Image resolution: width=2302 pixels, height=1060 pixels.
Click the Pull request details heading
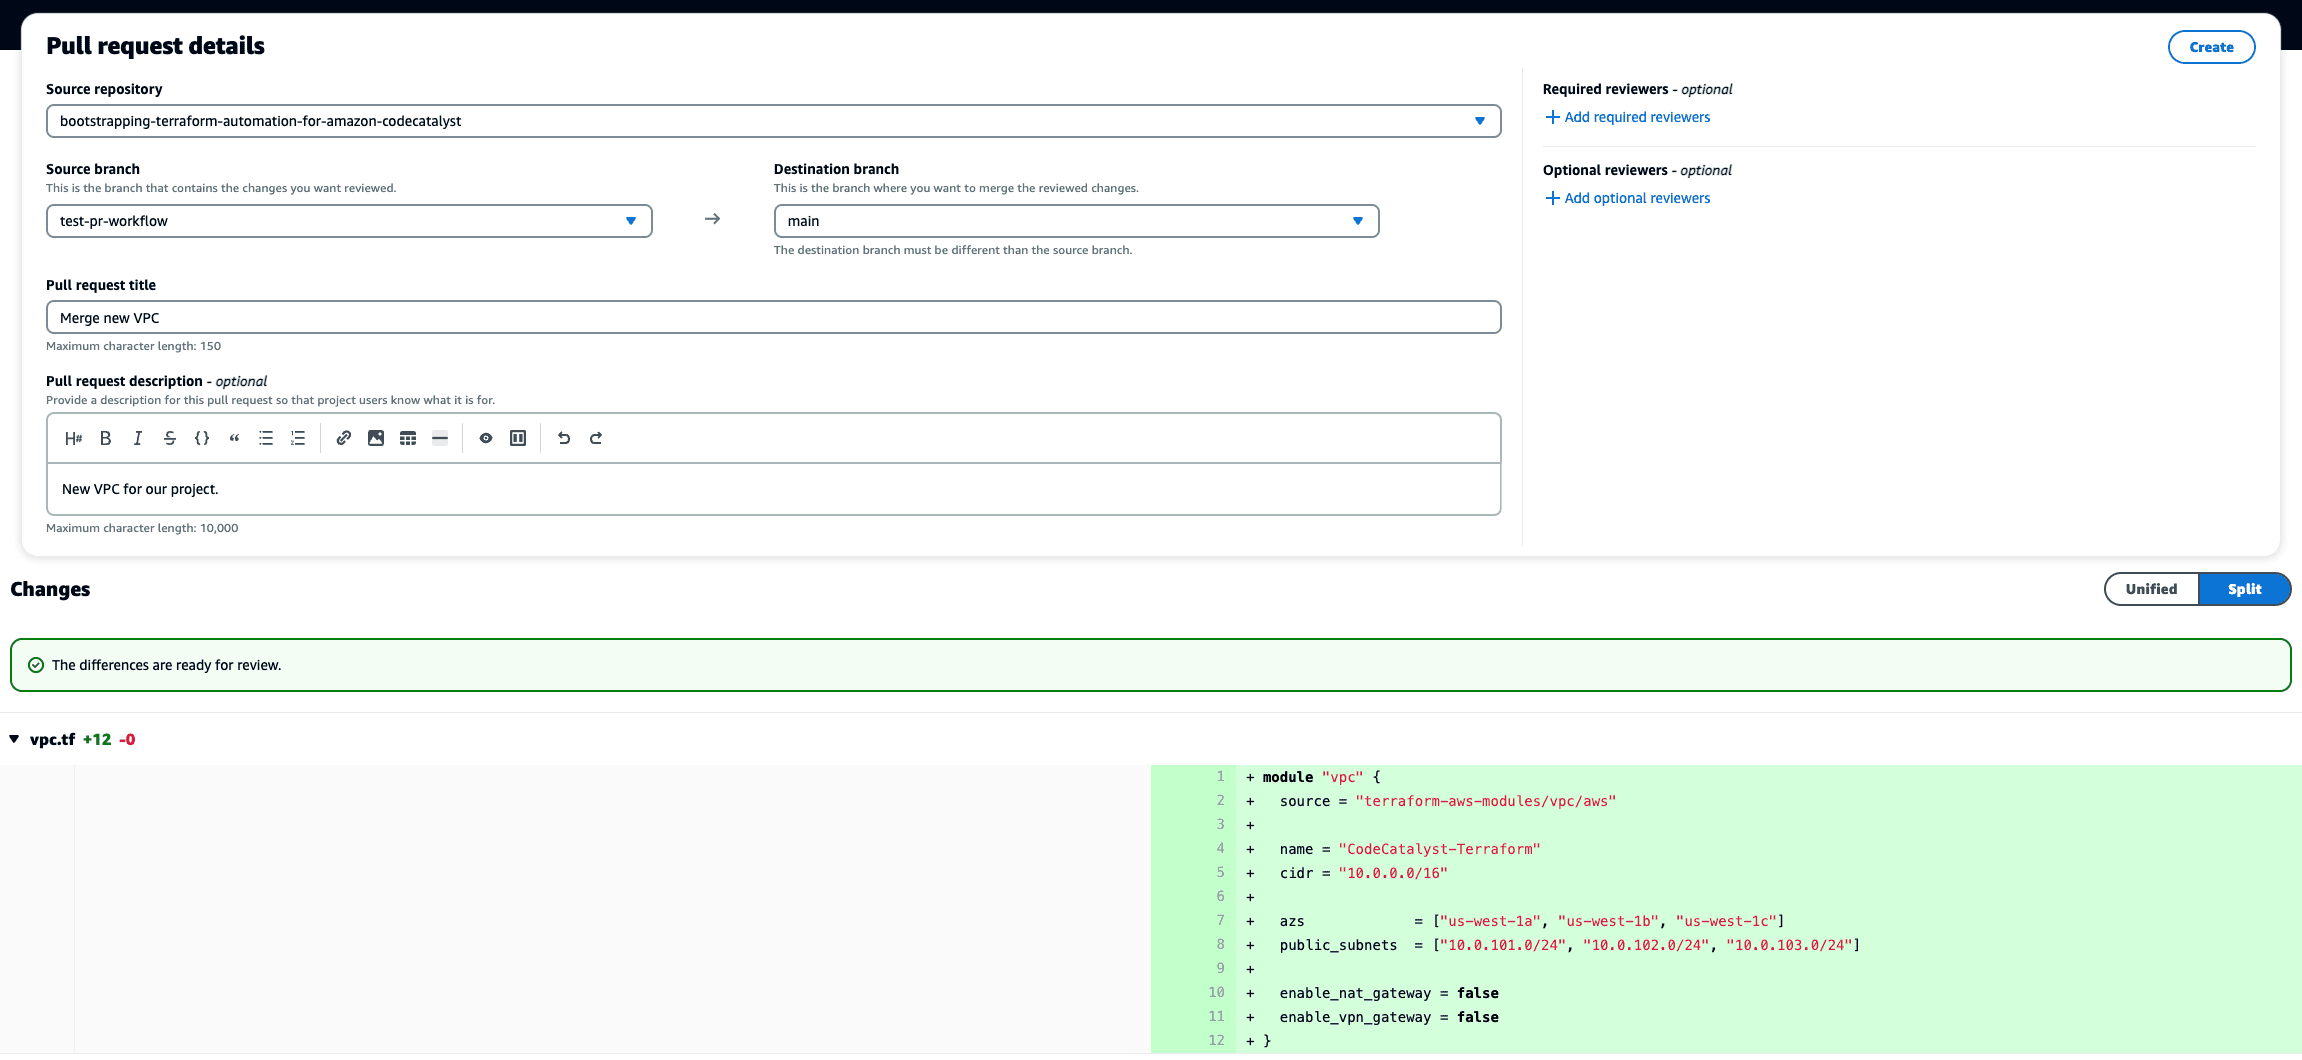coord(155,46)
